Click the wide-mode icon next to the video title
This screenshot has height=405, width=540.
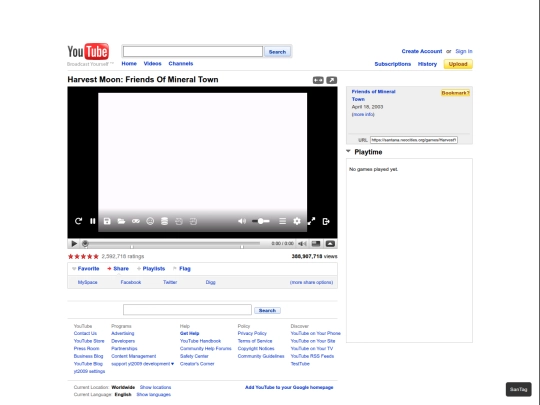coord(318,80)
